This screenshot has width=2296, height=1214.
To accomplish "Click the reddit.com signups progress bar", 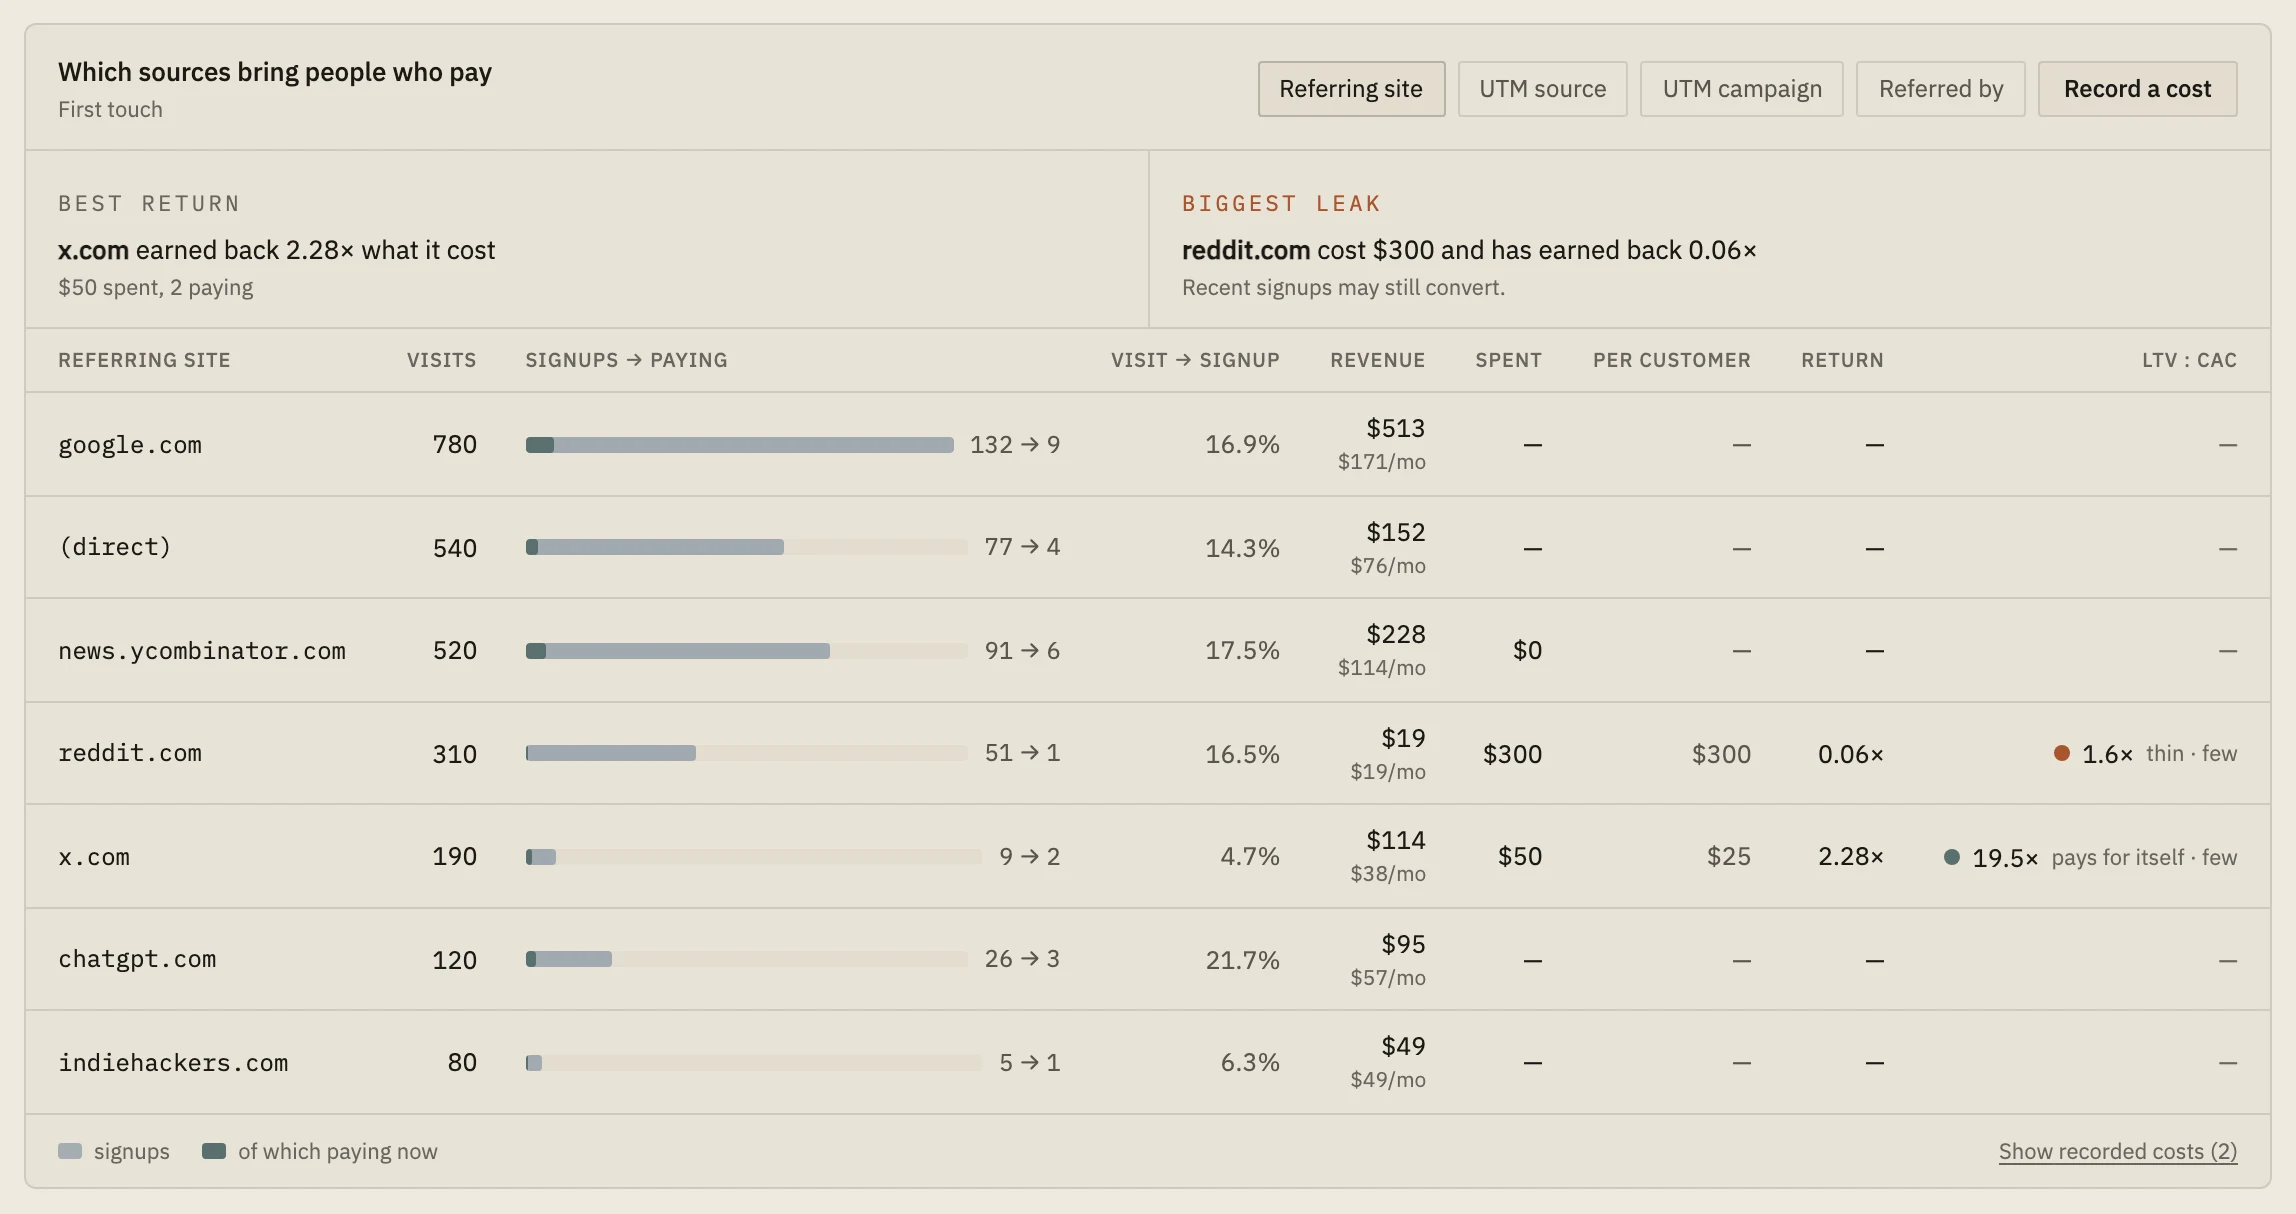I will tap(747, 753).
